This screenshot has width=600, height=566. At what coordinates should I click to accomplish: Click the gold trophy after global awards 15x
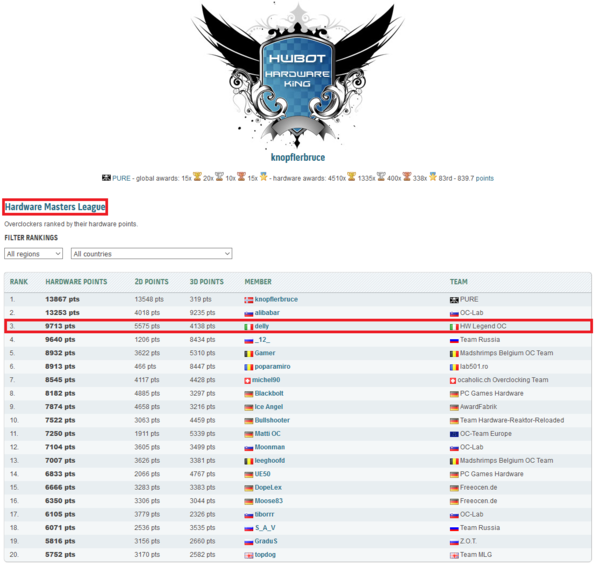(197, 177)
